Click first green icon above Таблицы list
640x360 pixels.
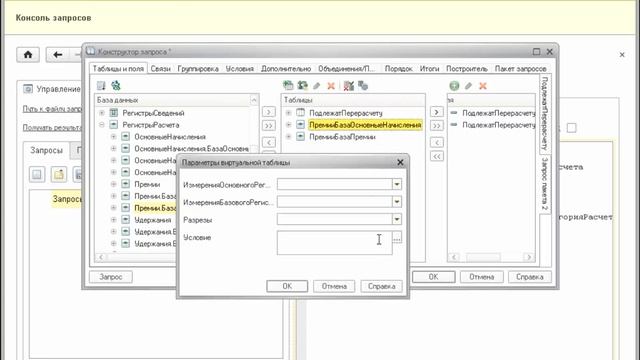pyautogui.click(x=288, y=85)
